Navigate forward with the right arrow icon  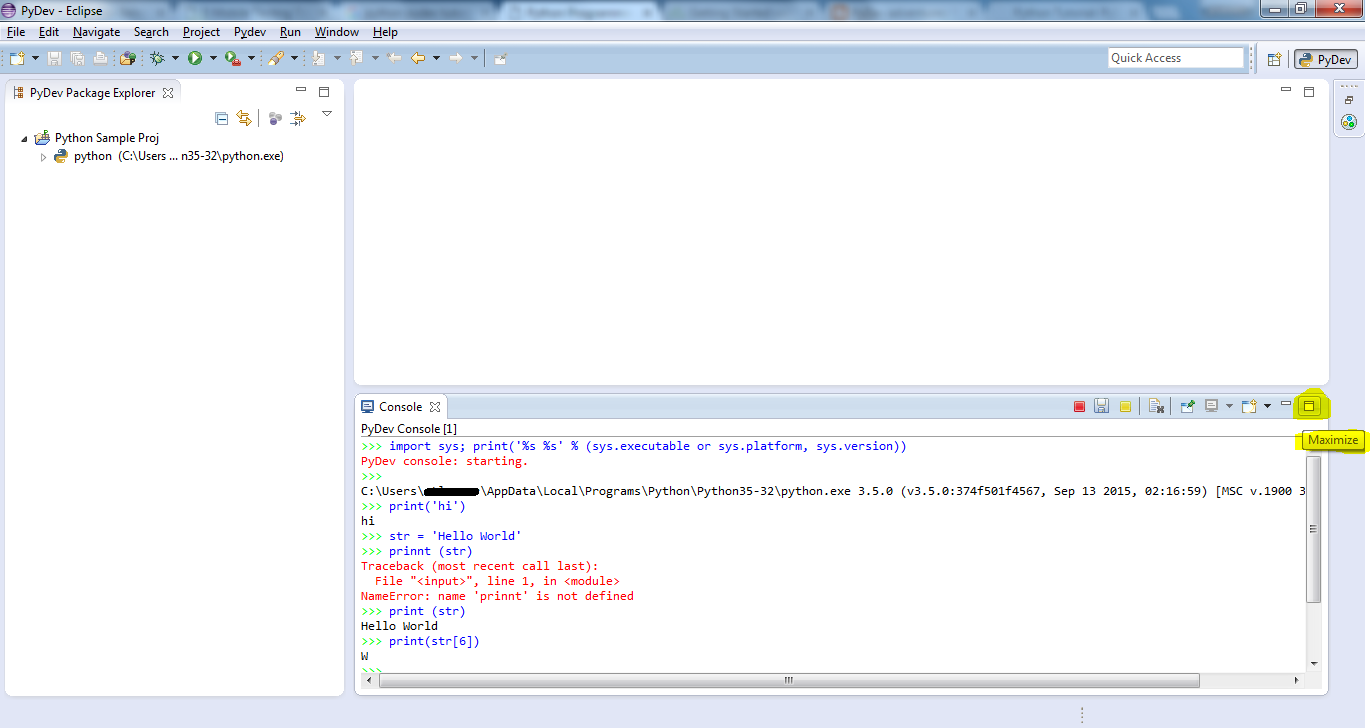pyautogui.click(x=456, y=58)
